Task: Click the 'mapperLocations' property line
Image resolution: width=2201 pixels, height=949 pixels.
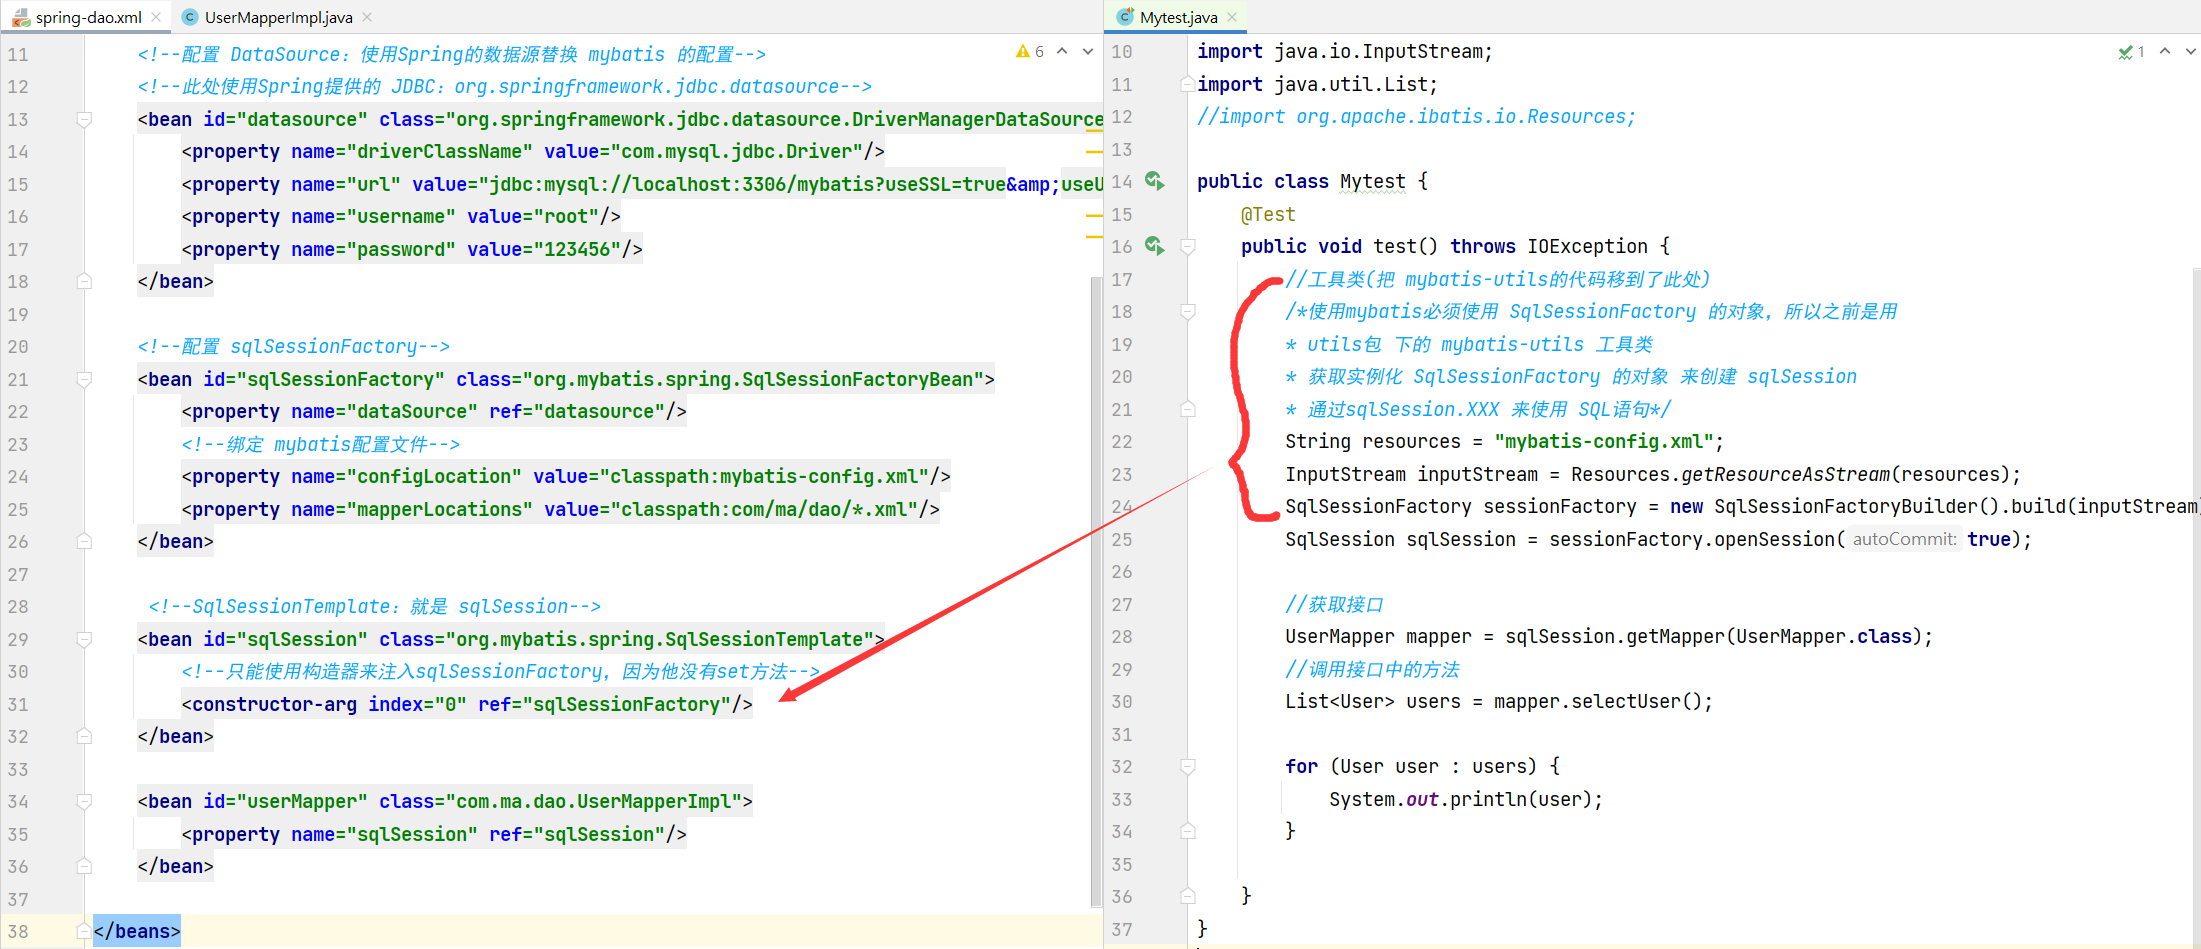Action: (x=561, y=510)
